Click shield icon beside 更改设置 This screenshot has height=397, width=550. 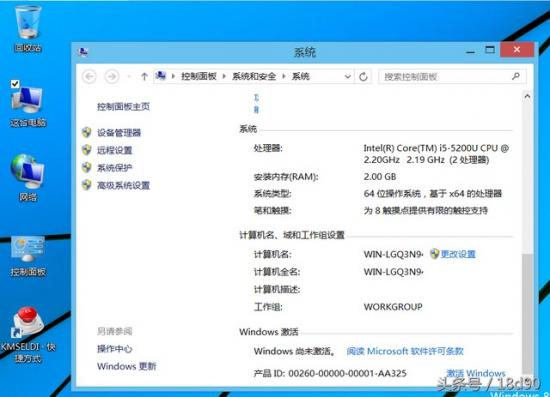435,254
